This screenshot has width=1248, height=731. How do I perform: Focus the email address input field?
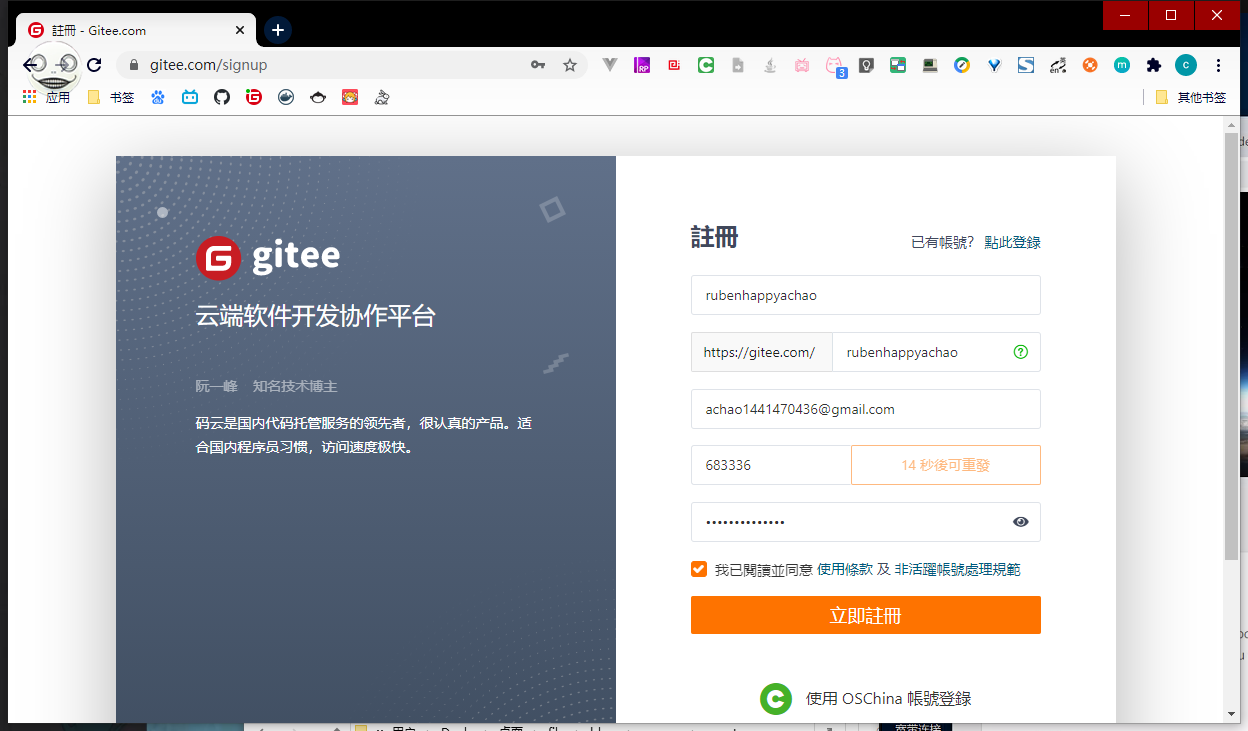865,409
